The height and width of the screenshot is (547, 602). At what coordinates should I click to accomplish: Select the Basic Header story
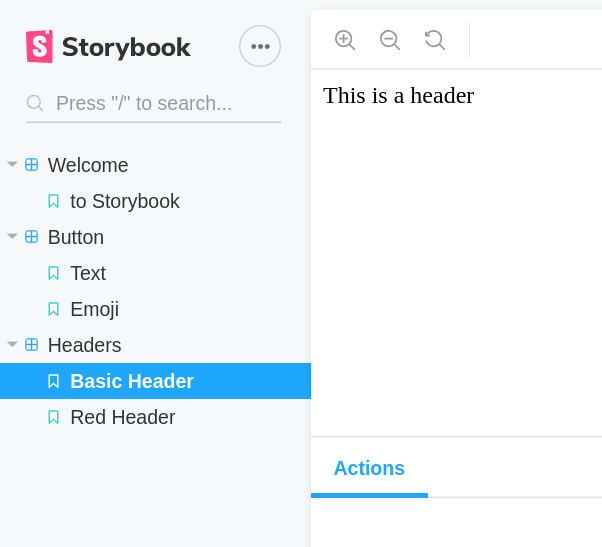pos(155,381)
